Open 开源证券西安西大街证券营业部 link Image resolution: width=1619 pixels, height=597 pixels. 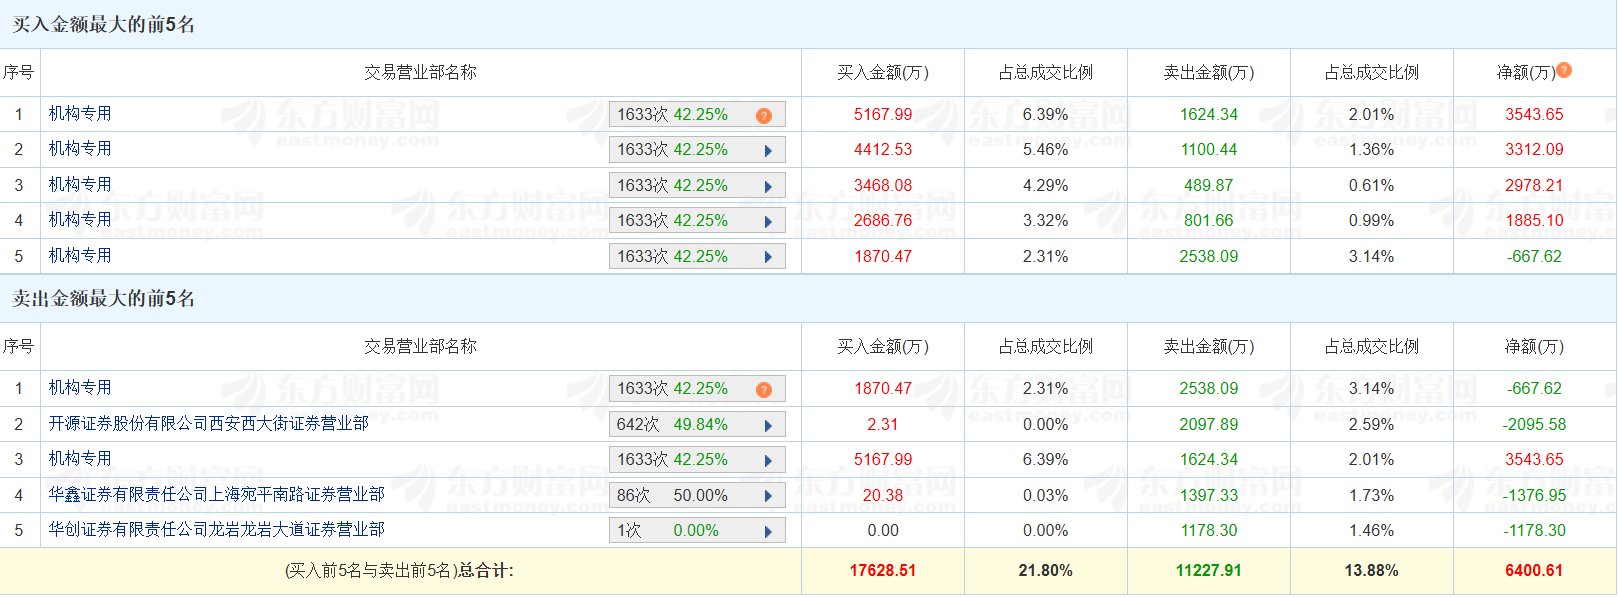point(208,424)
